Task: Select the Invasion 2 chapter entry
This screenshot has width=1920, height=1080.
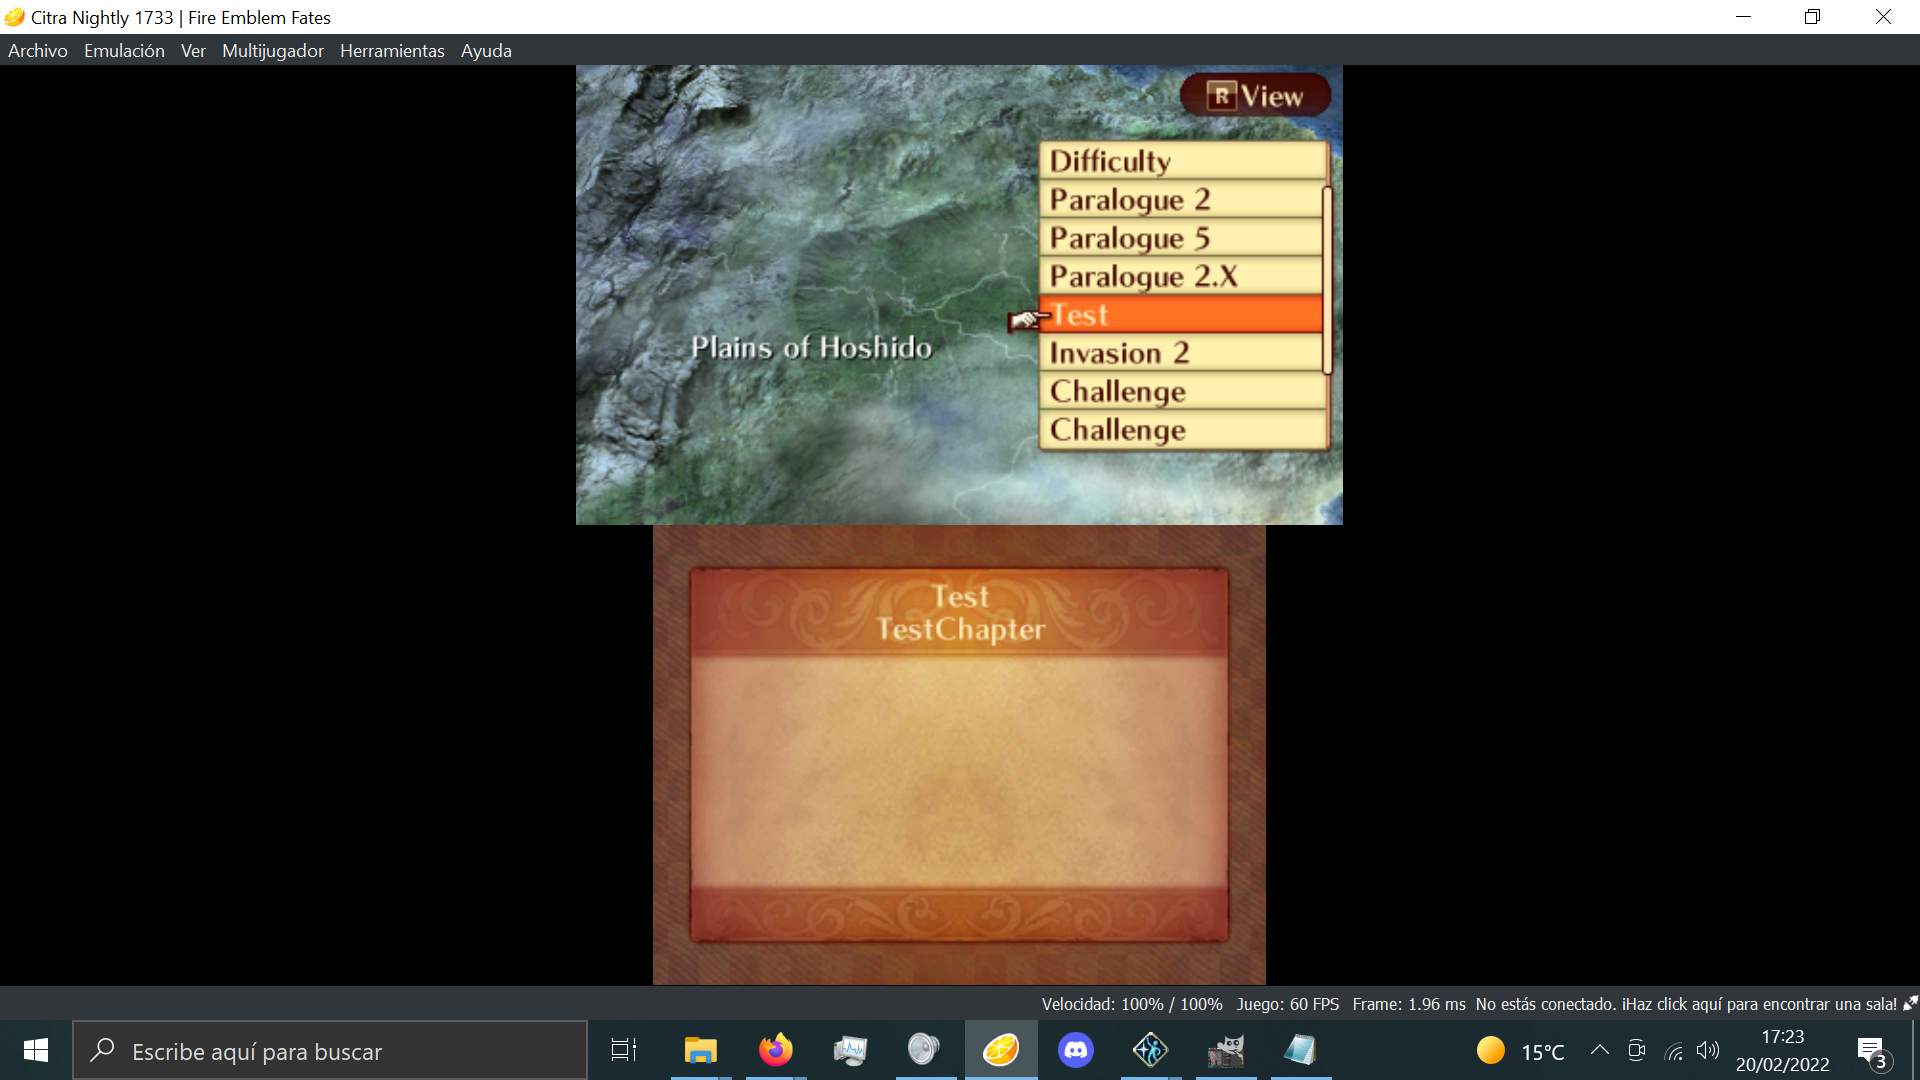Action: click(1181, 353)
